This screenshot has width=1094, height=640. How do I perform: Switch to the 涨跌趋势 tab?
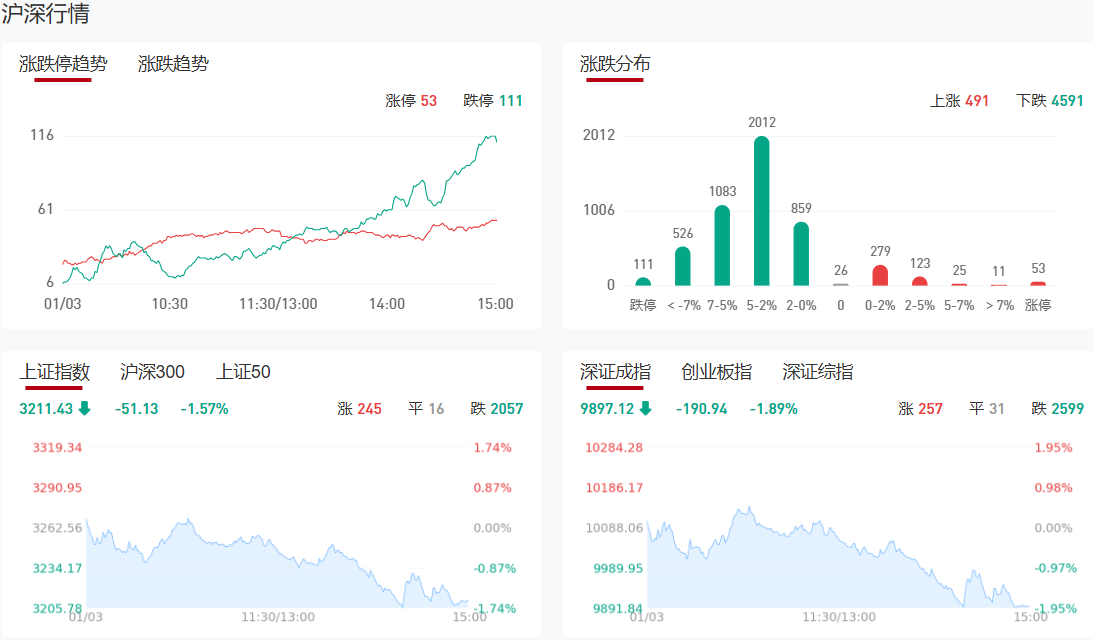[x=173, y=64]
